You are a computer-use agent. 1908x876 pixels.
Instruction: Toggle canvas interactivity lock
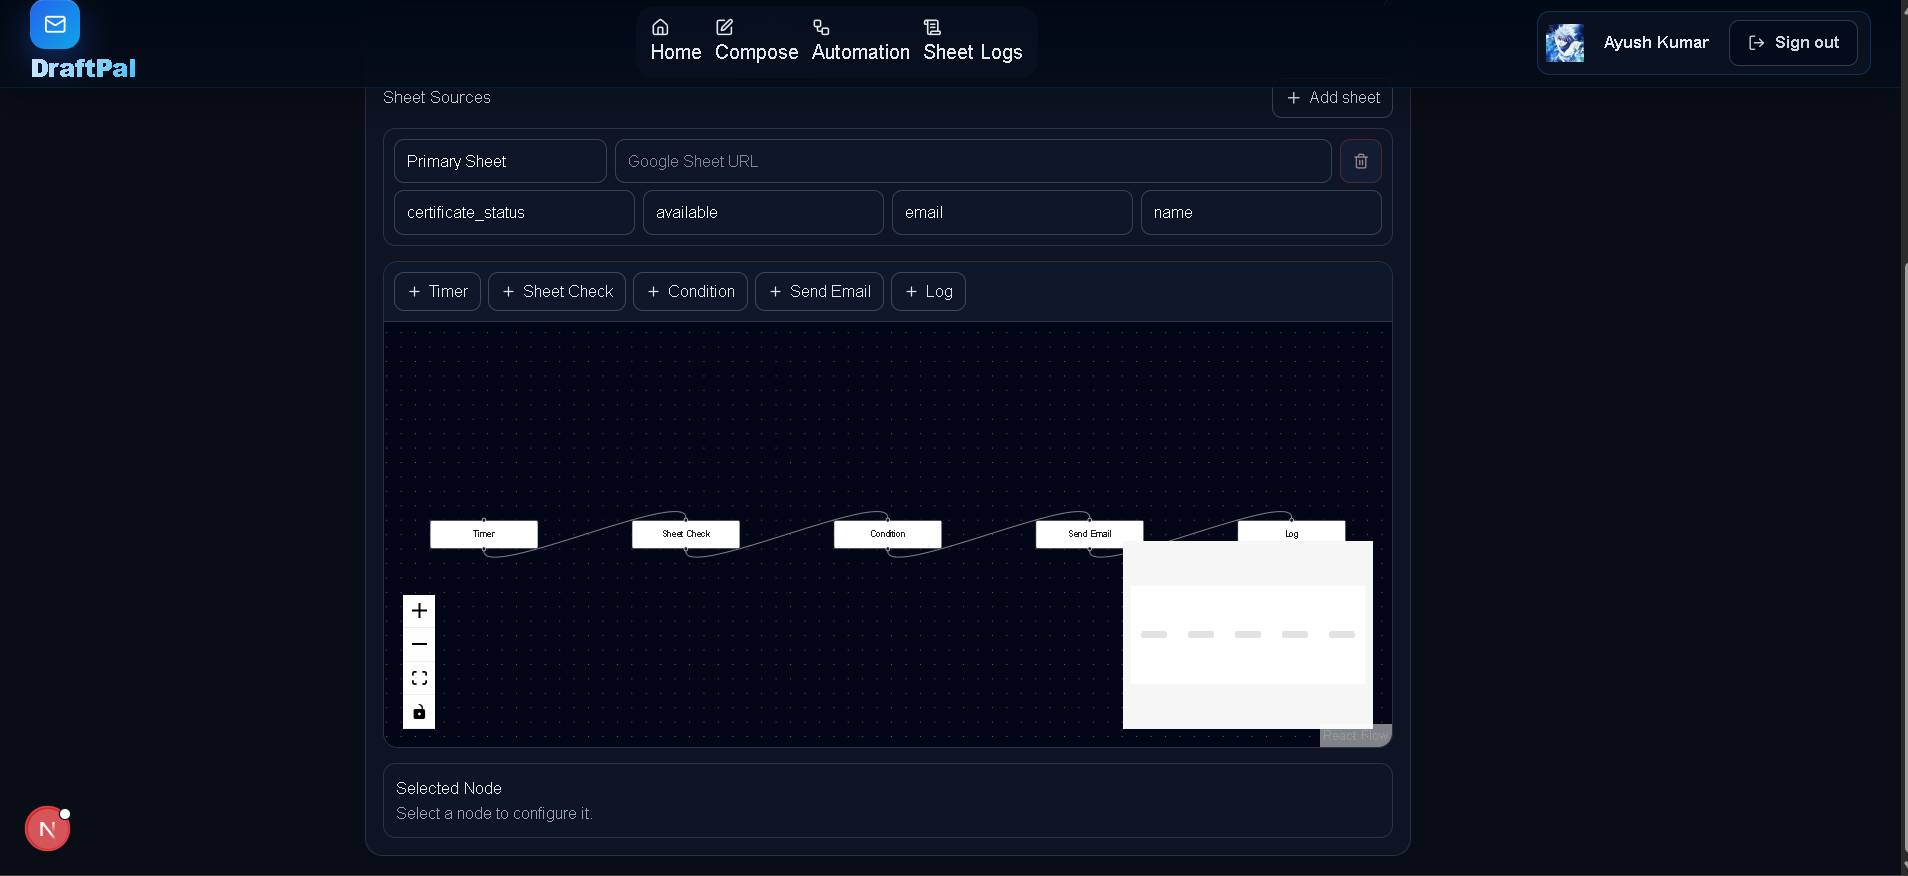coord(419,712)
